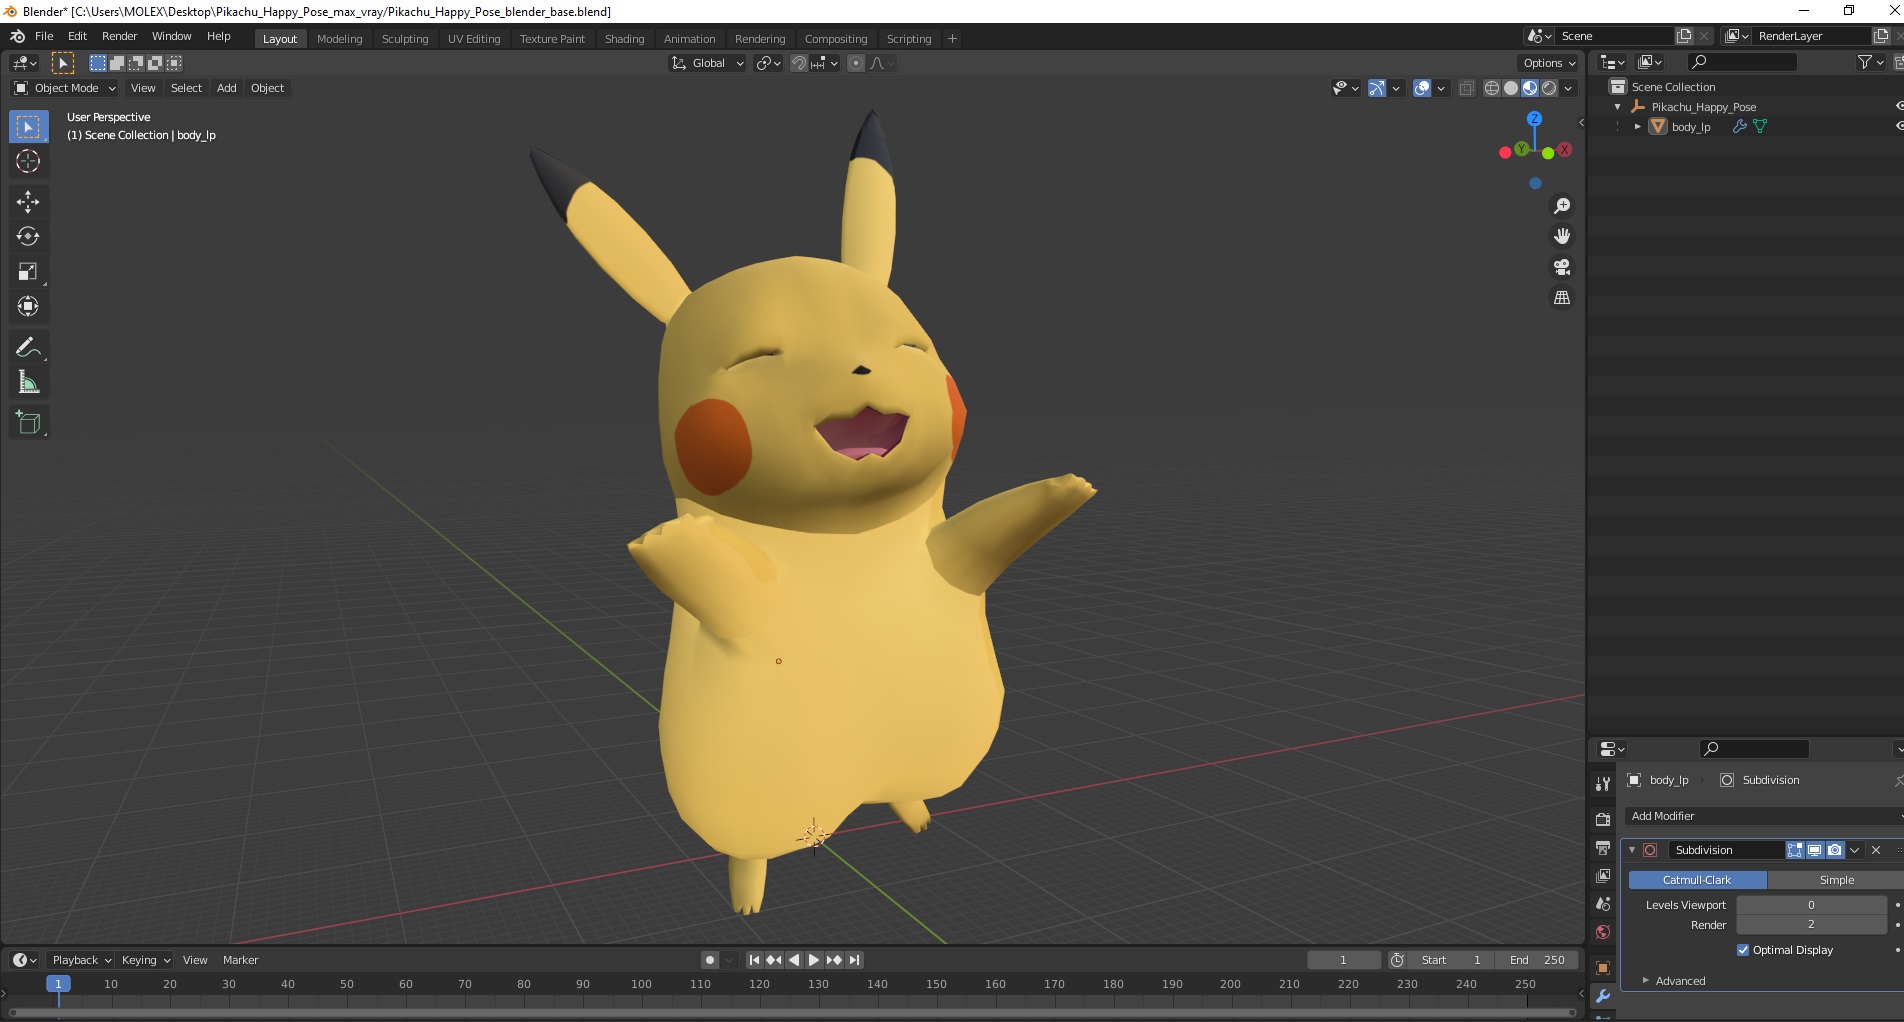The image size is (1904, 1022).
Task: Select Catmull-Clark subdivision type
Action: (1697, 880)
